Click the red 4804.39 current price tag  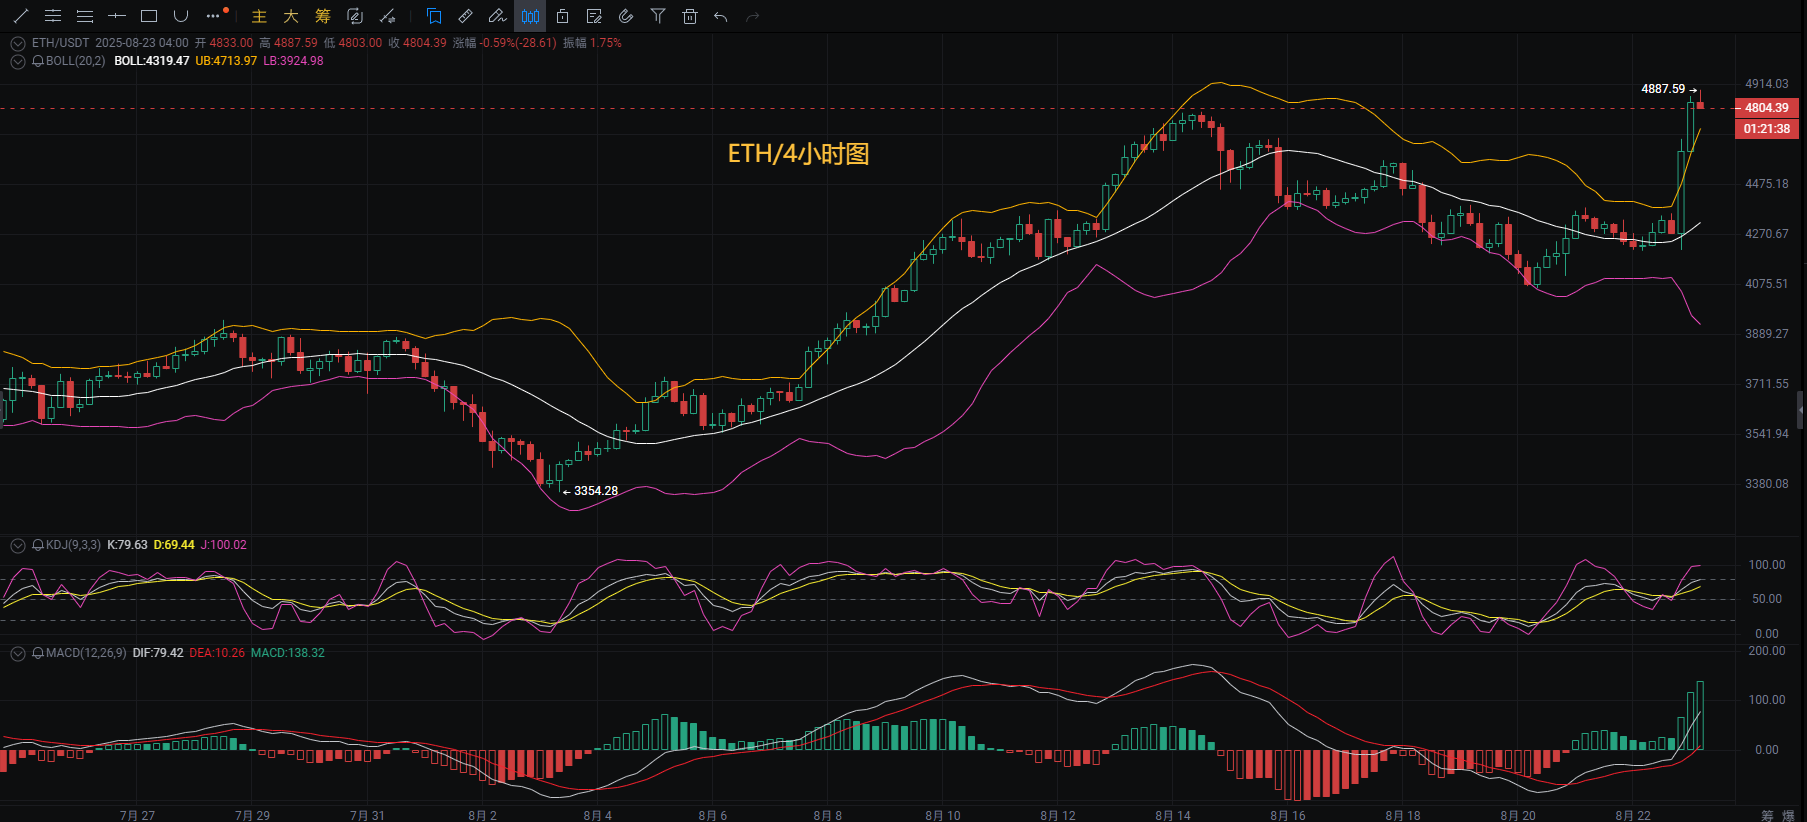click(x=1767, y=108)
